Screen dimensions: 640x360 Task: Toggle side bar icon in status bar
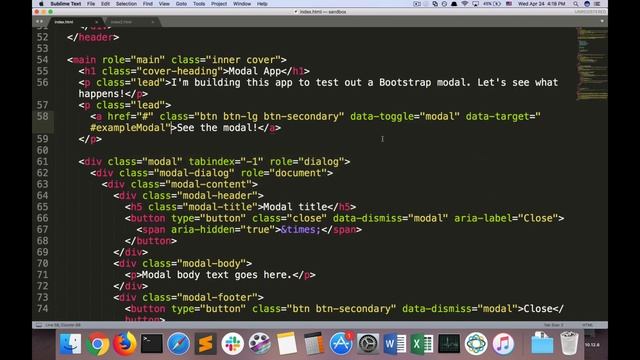pyautogui.click(x=39, y=325)
